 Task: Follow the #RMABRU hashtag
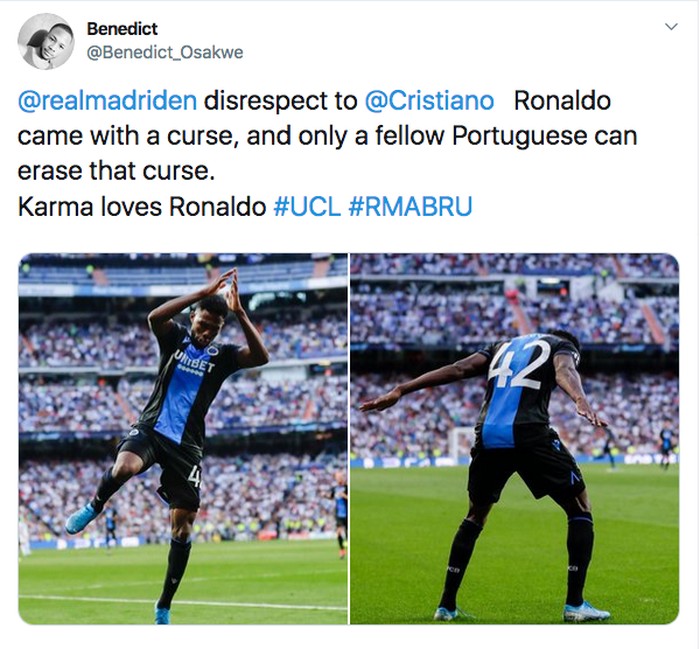410,207
